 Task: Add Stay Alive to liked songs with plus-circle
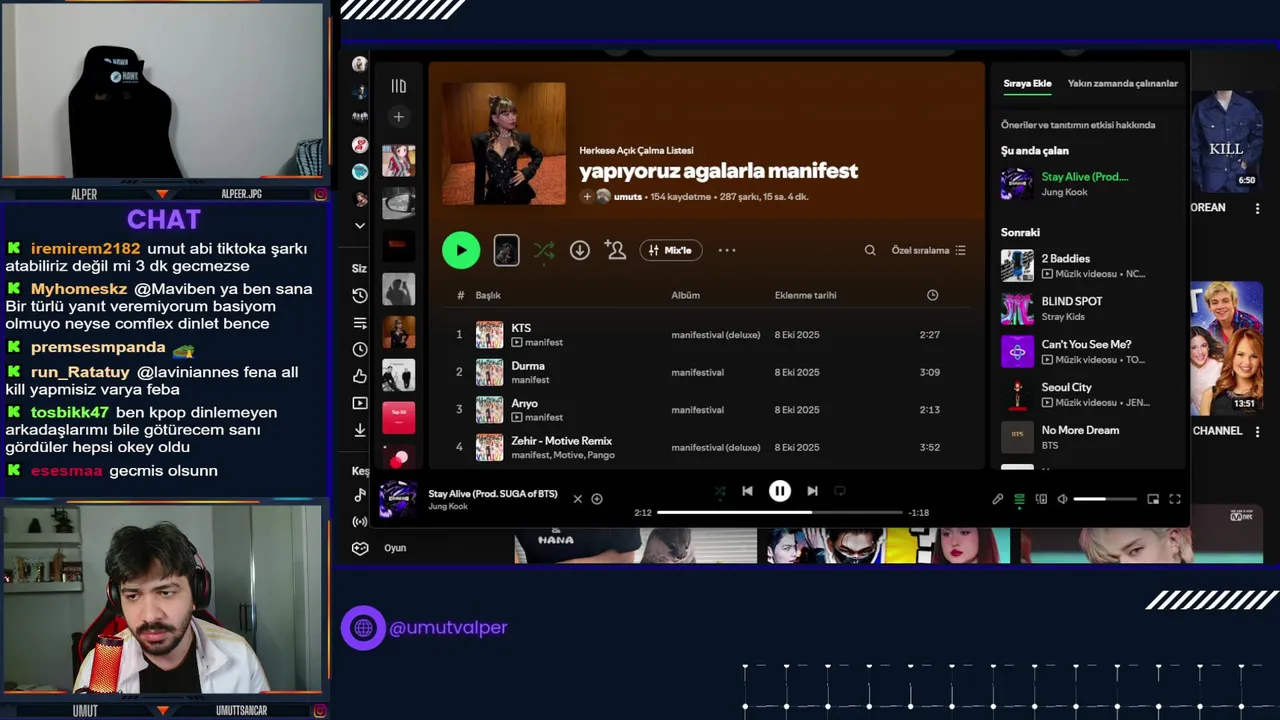(x=597, y=499)
